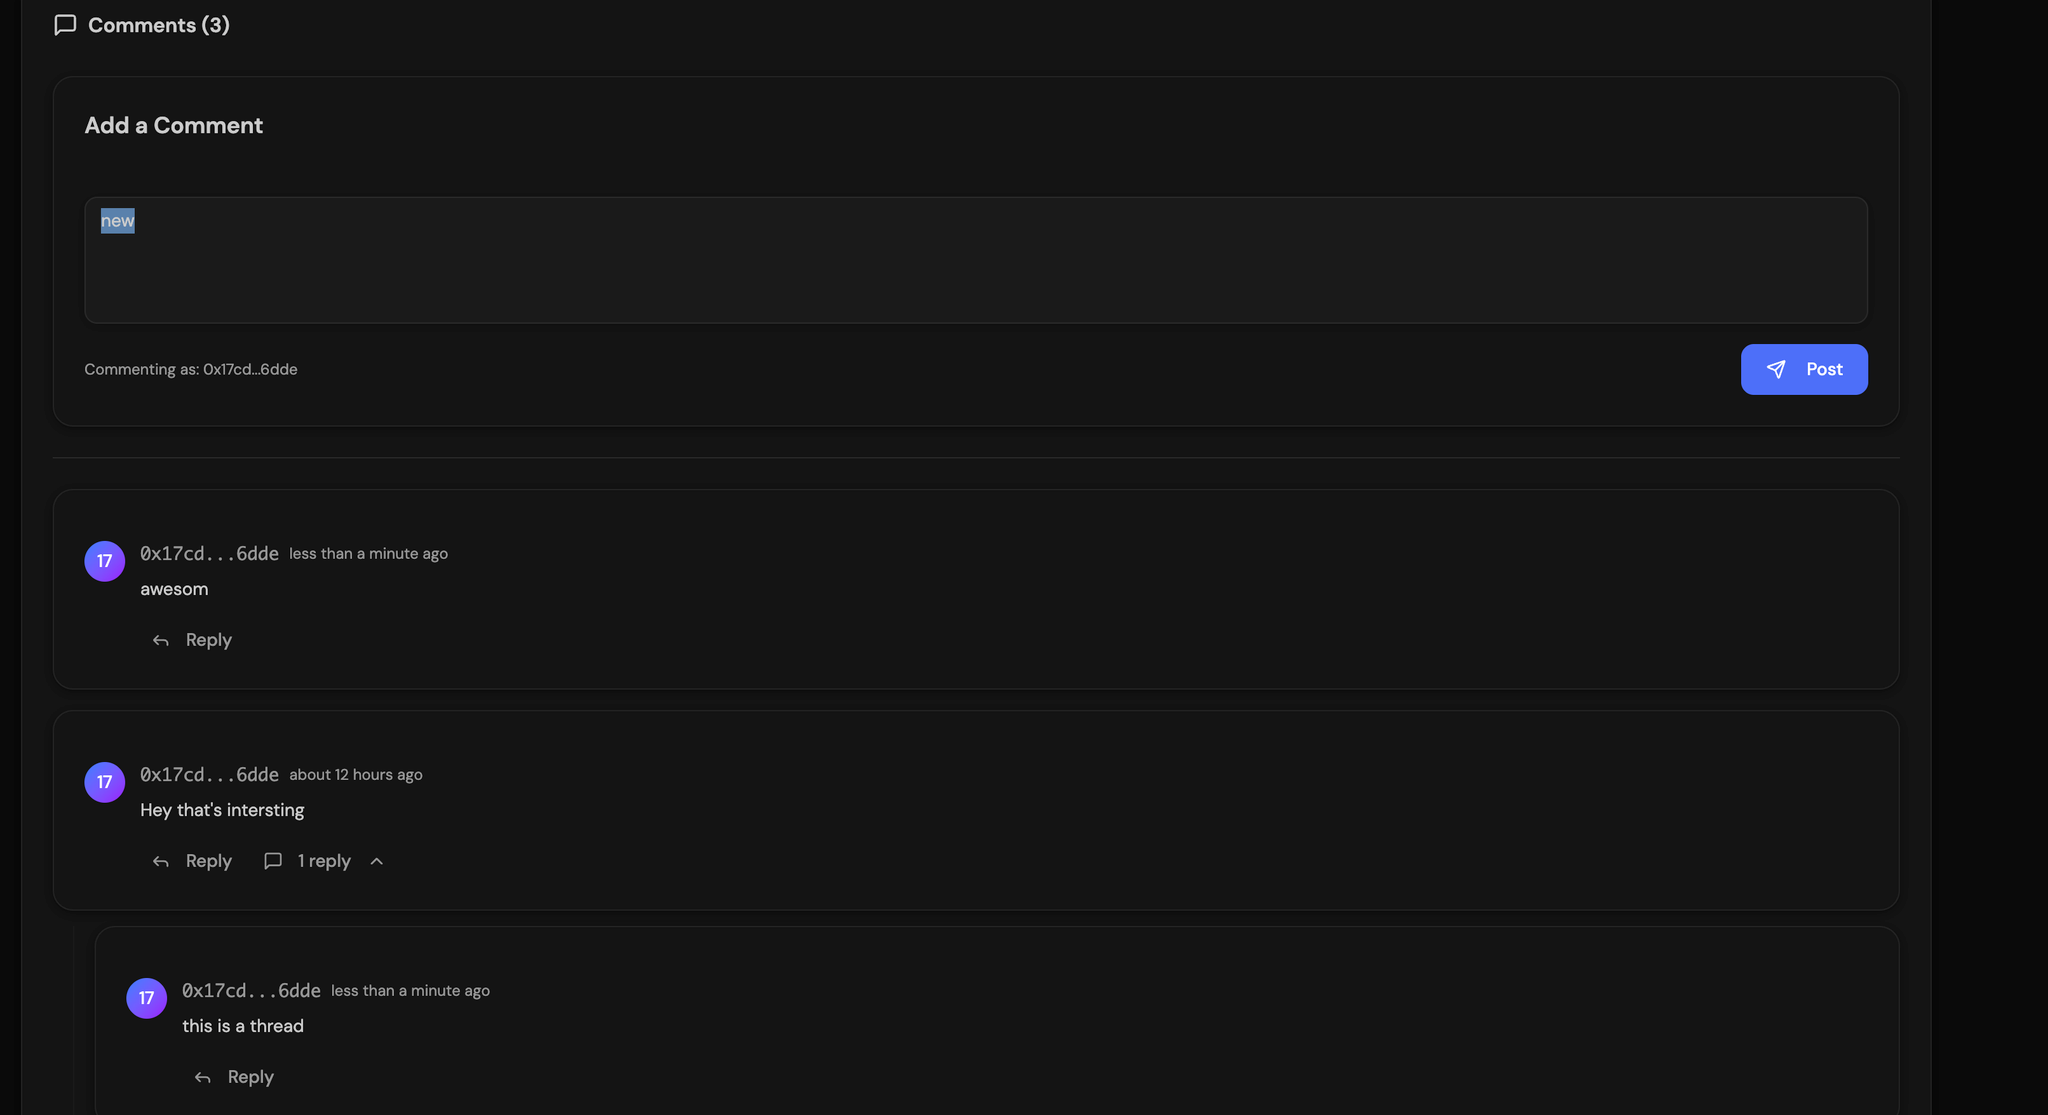Click the 'Comments (3)' heading
The image size is (2048, 1115).
click(x=159, y=25)
